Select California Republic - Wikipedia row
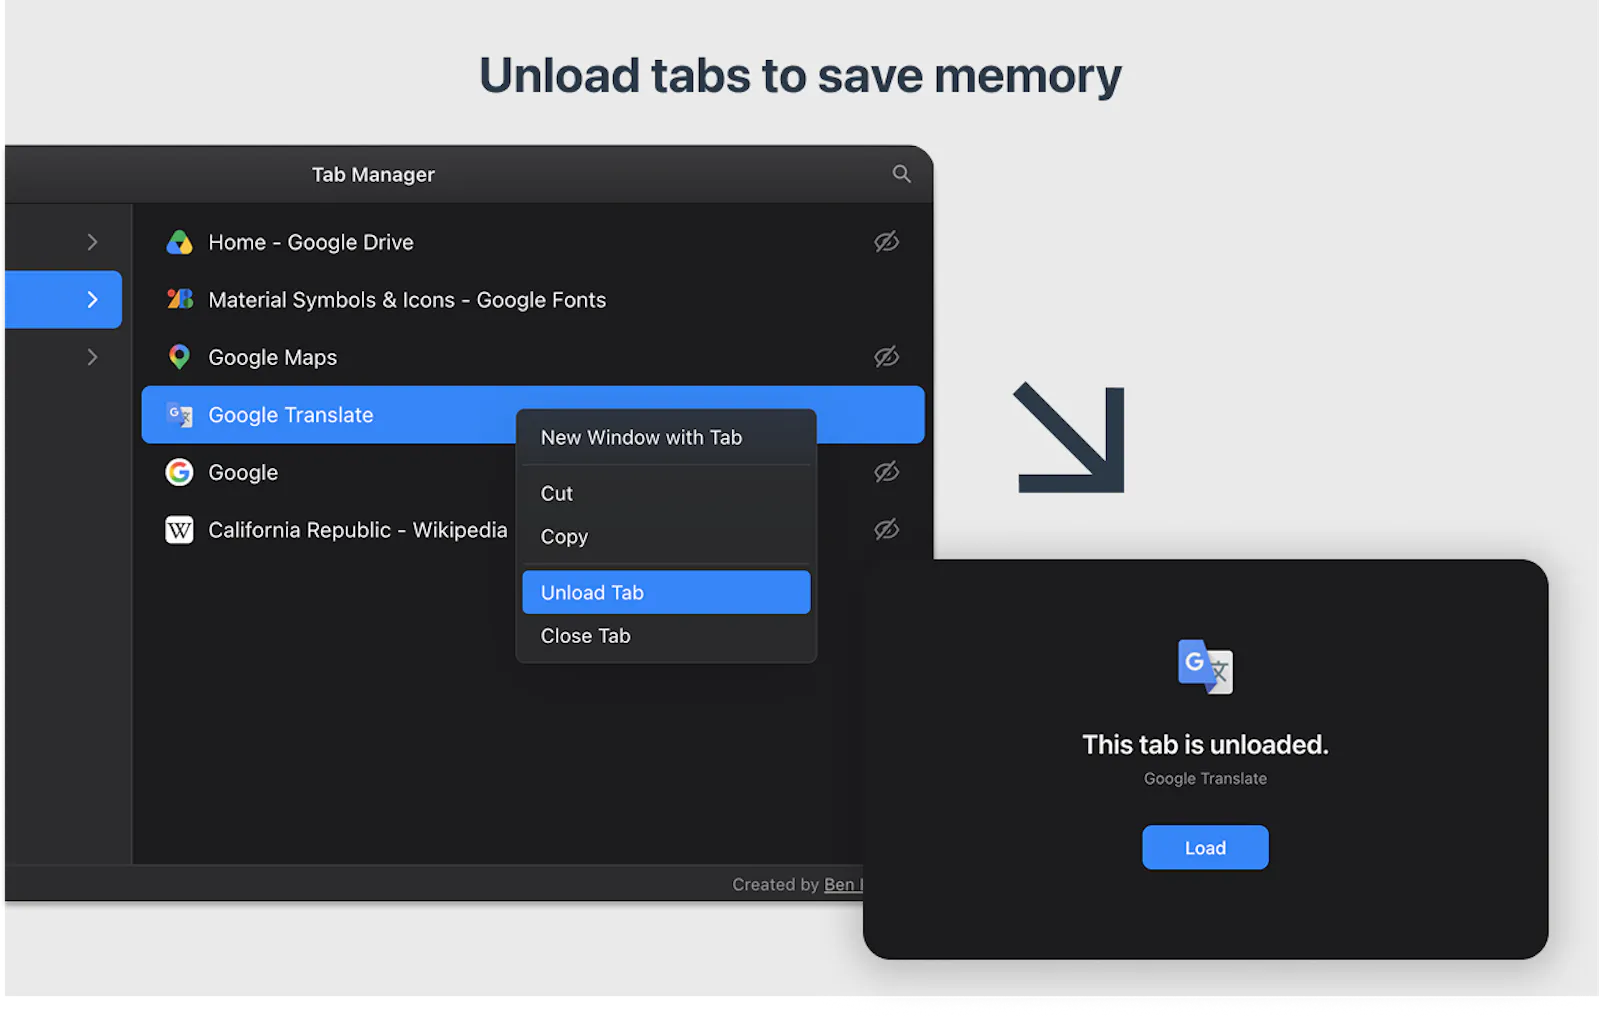 pyautogui.click(x=533, y=530)
